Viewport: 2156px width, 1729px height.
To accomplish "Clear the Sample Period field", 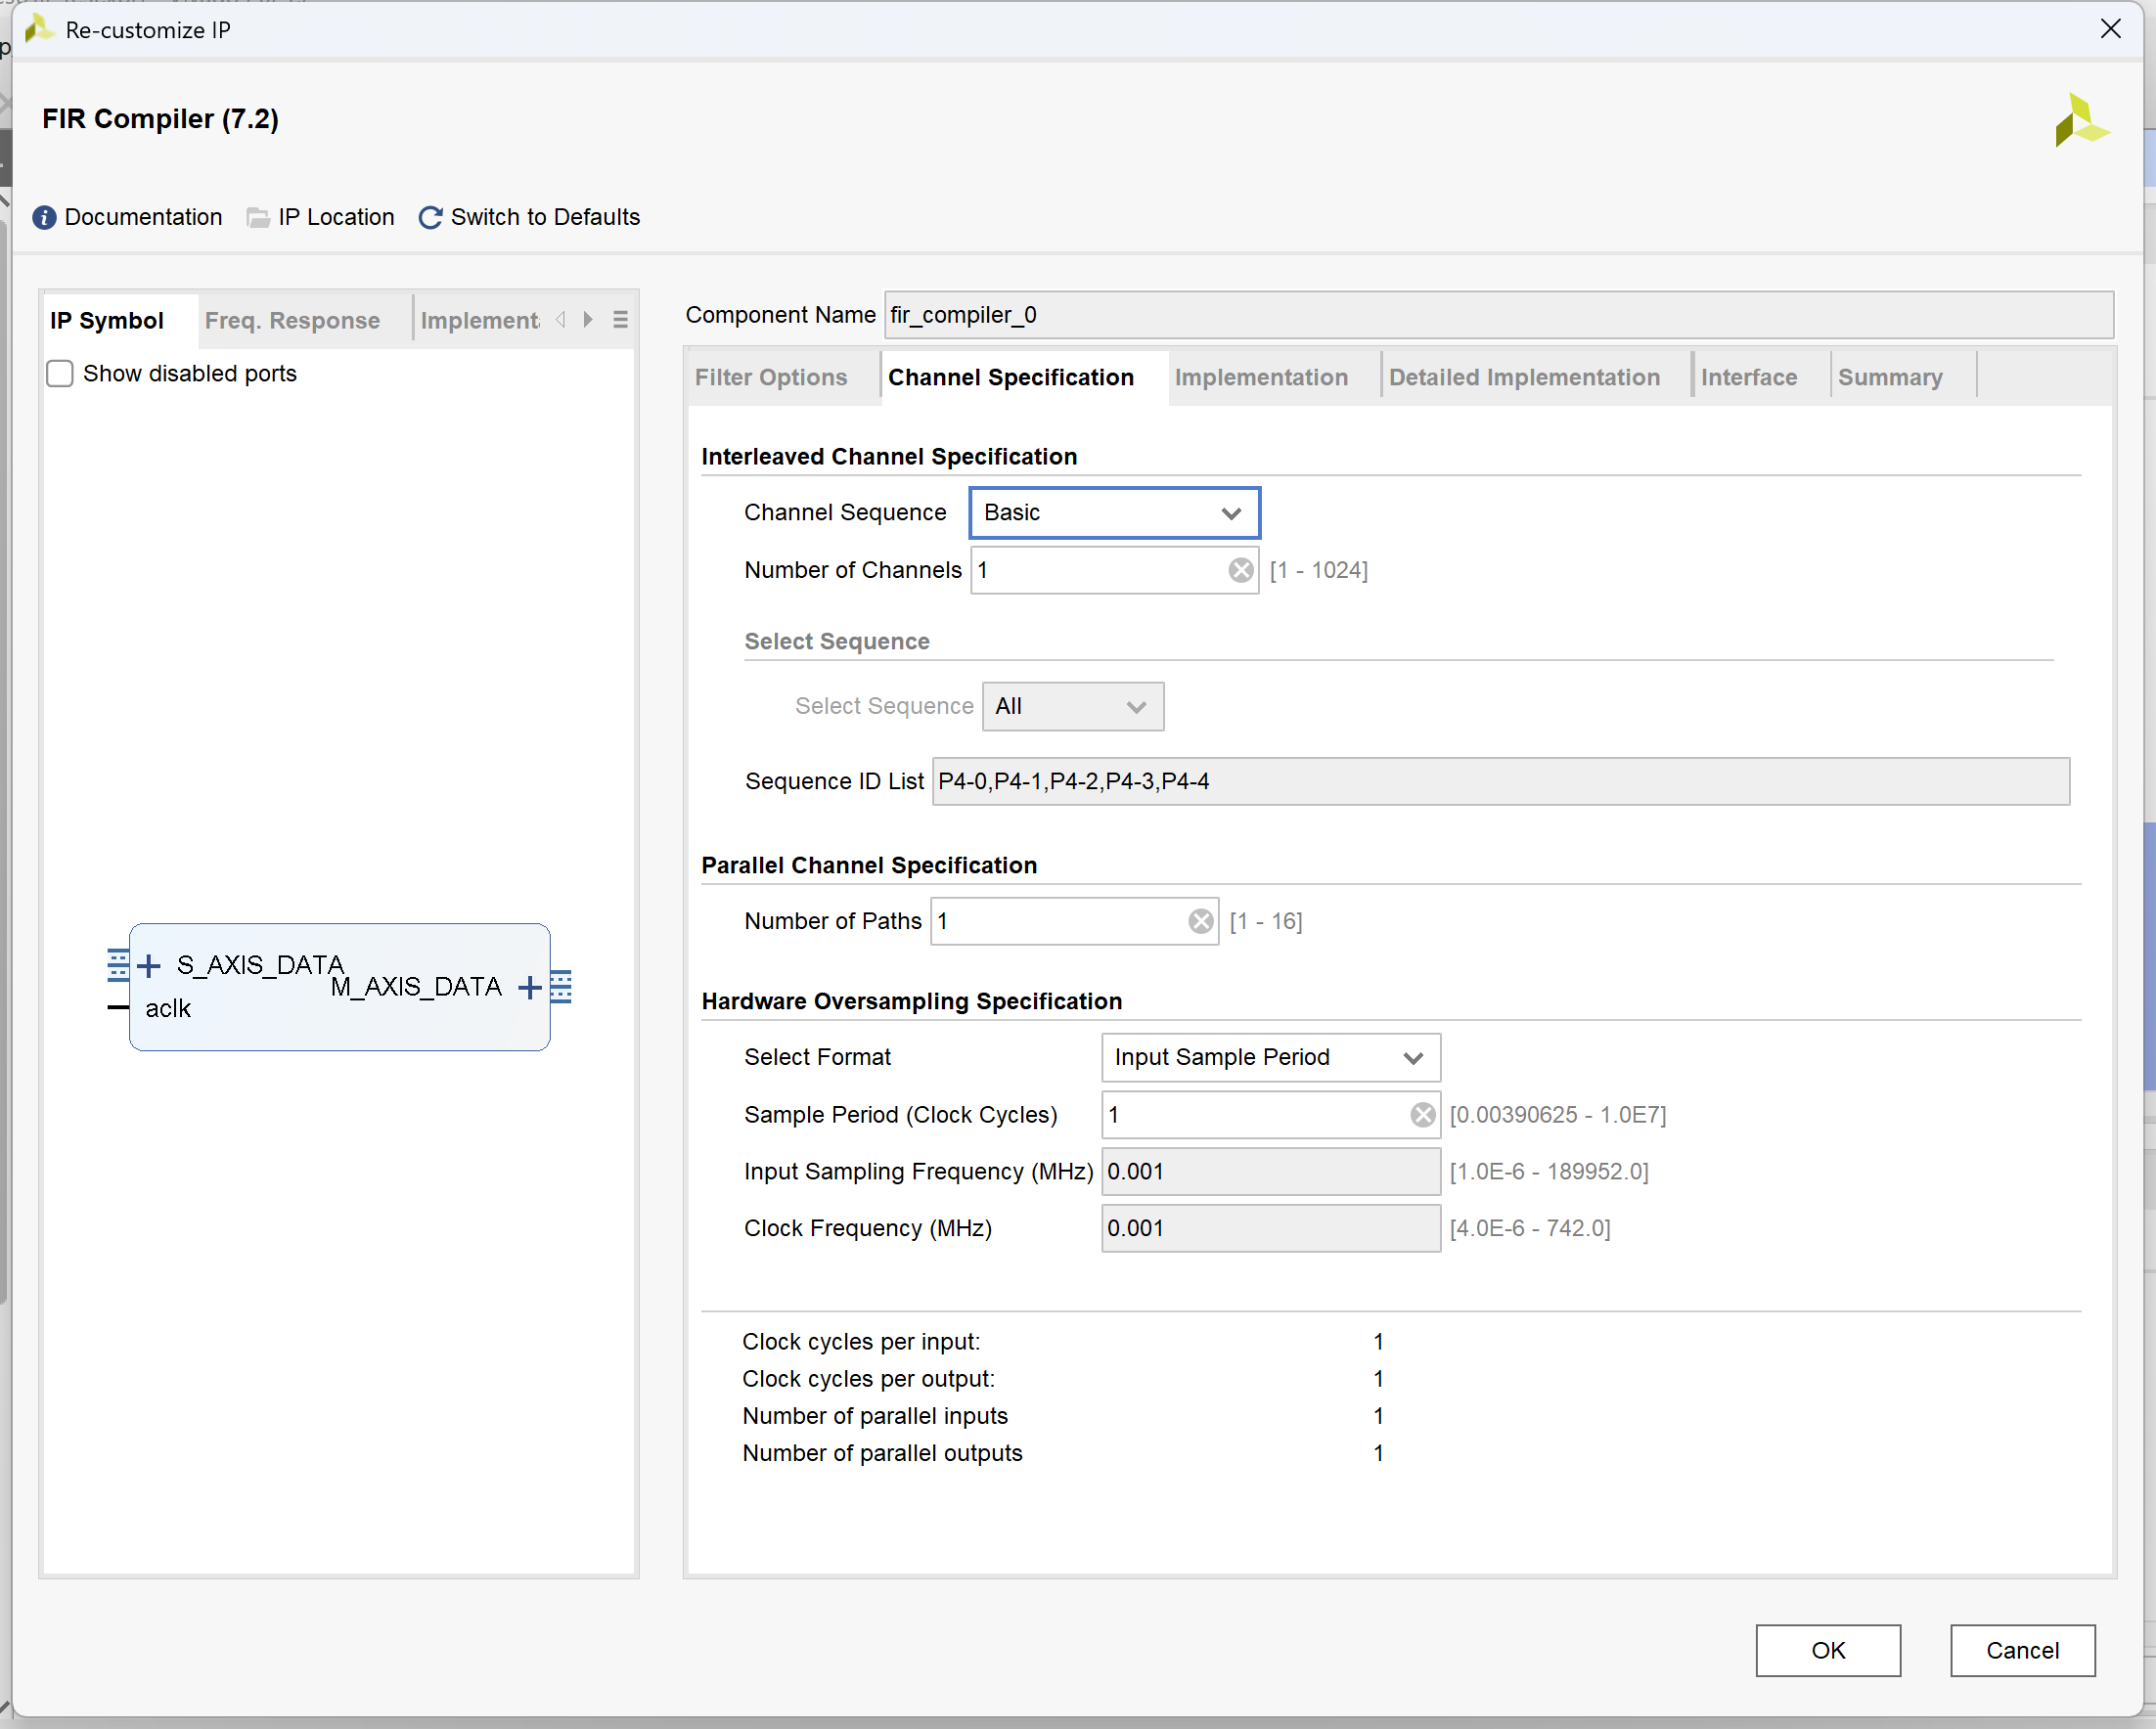I will pos(1422,1115).
